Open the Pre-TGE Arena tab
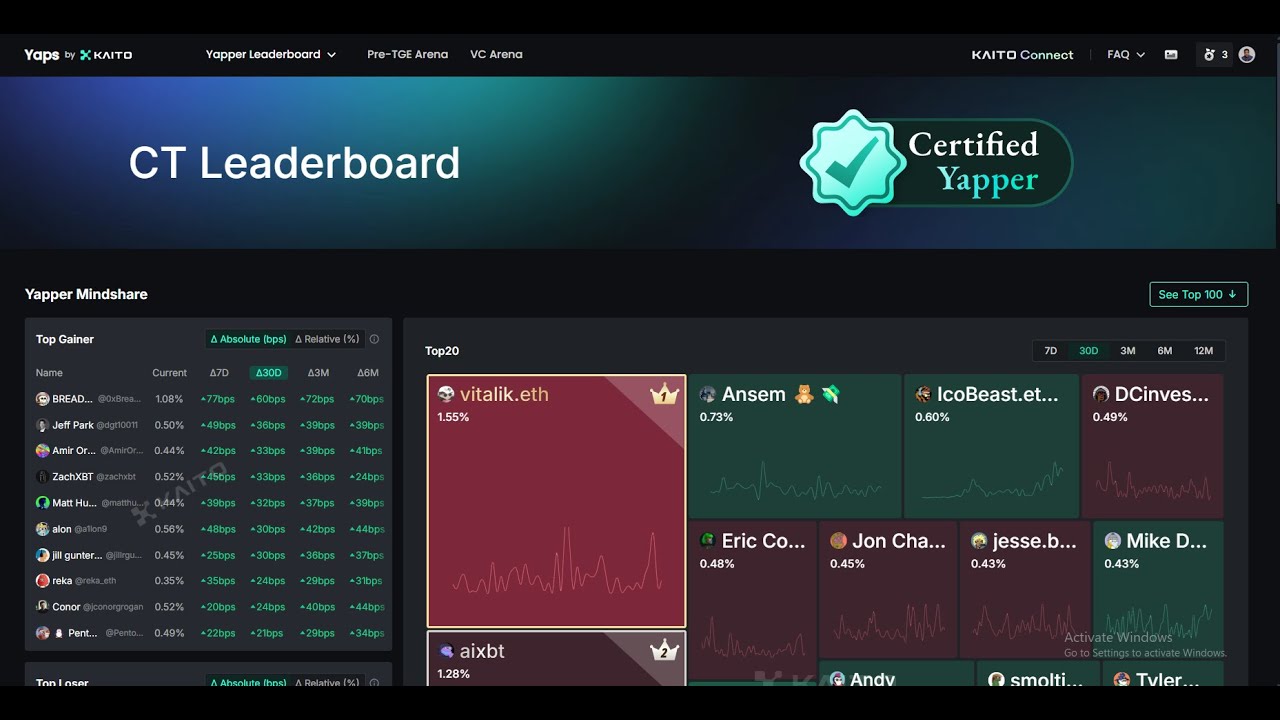 pyautogui.click(x=407, y=54)
